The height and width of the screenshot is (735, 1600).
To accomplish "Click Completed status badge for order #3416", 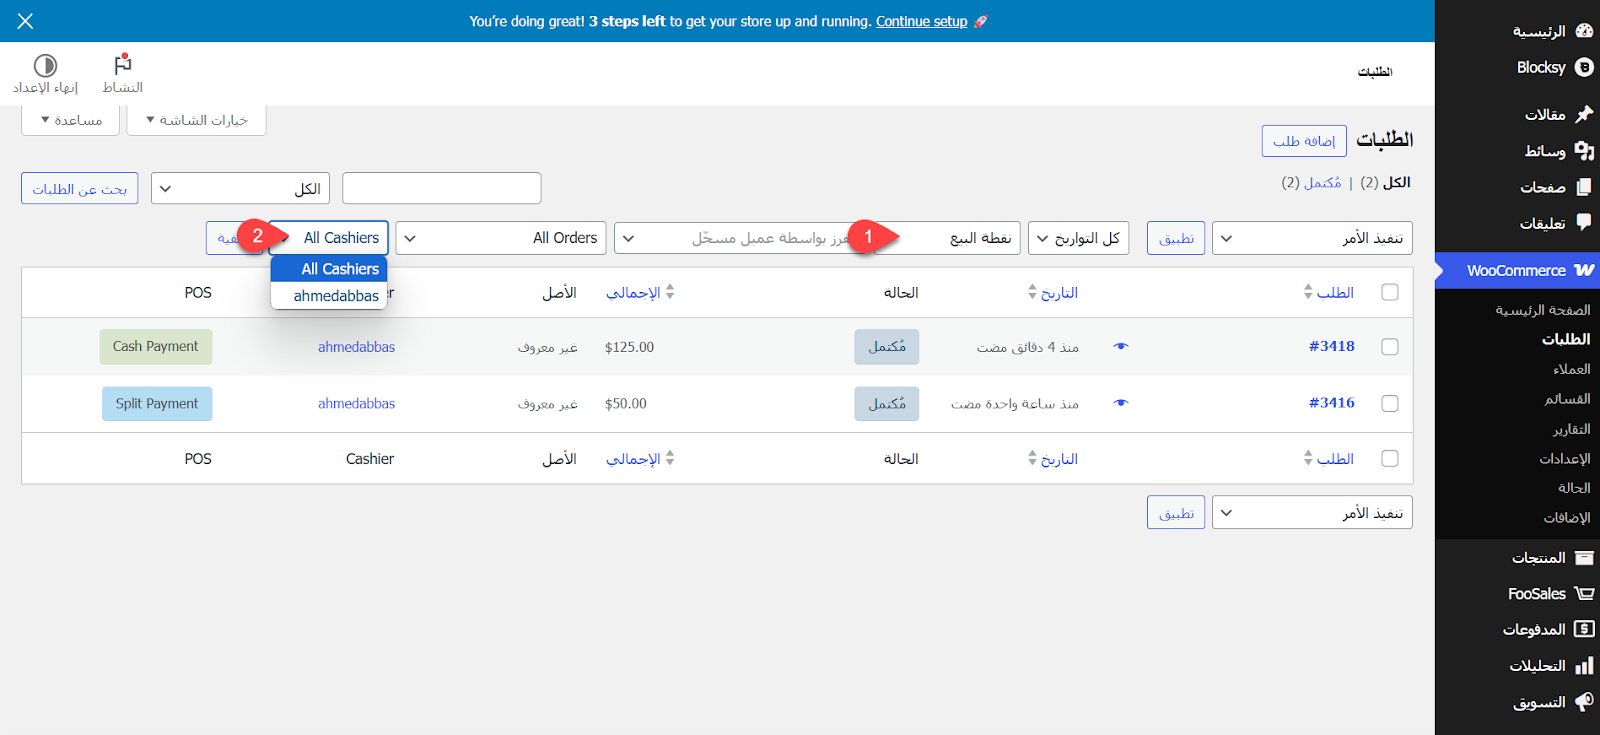I will pos(887,403).
